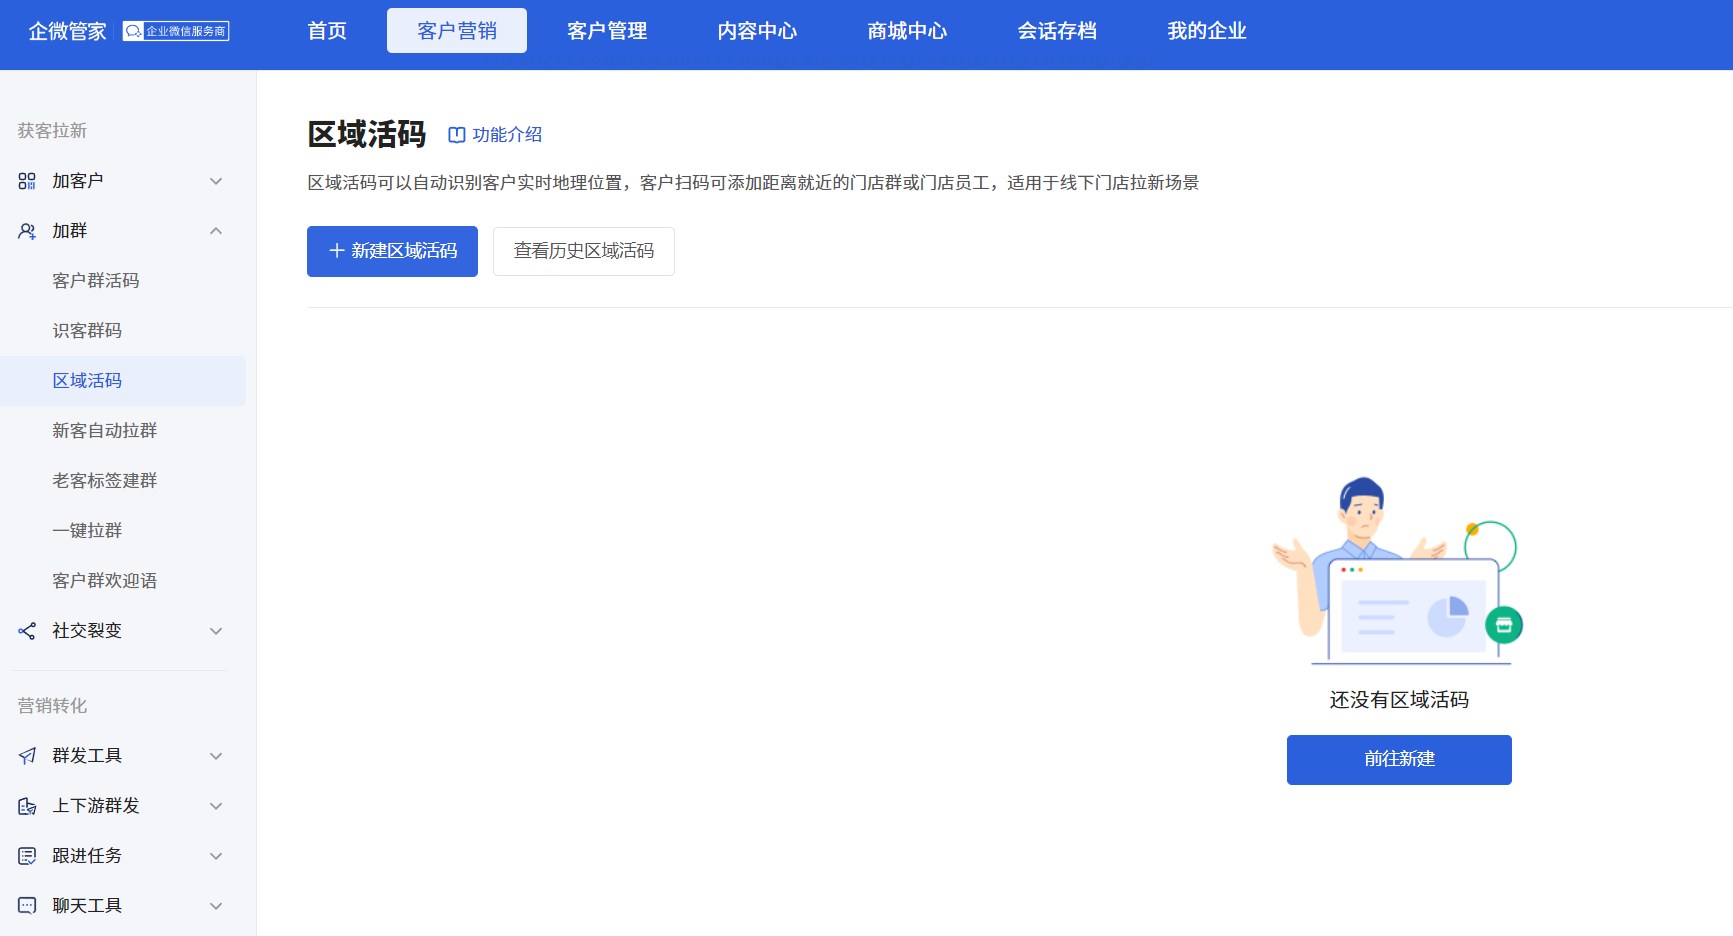The image size is (1733, 936).
Task: Click the 企微管家 brand name
Action: [x=67, y=31]
